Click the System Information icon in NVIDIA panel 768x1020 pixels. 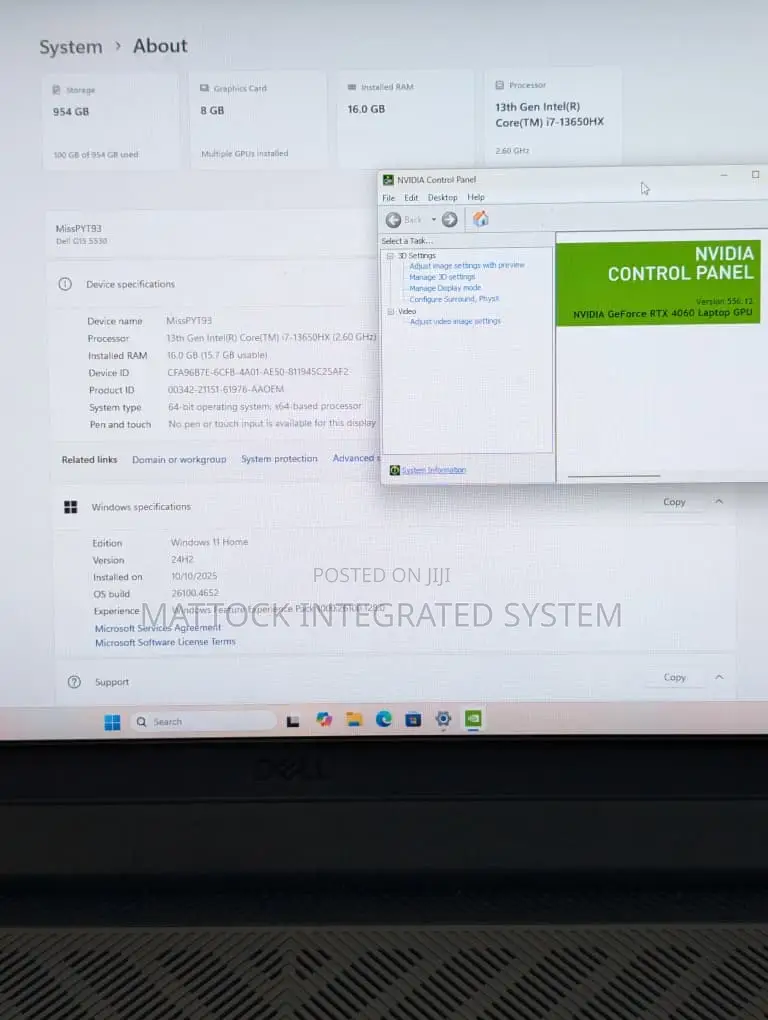pos(395,470)
